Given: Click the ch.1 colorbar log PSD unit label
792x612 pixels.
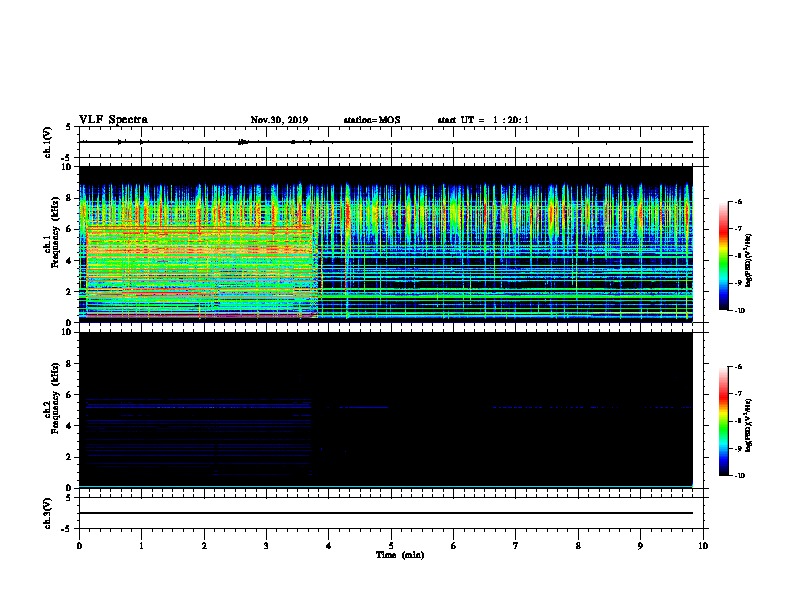Looking at the screenshot, I should (748, 261).
